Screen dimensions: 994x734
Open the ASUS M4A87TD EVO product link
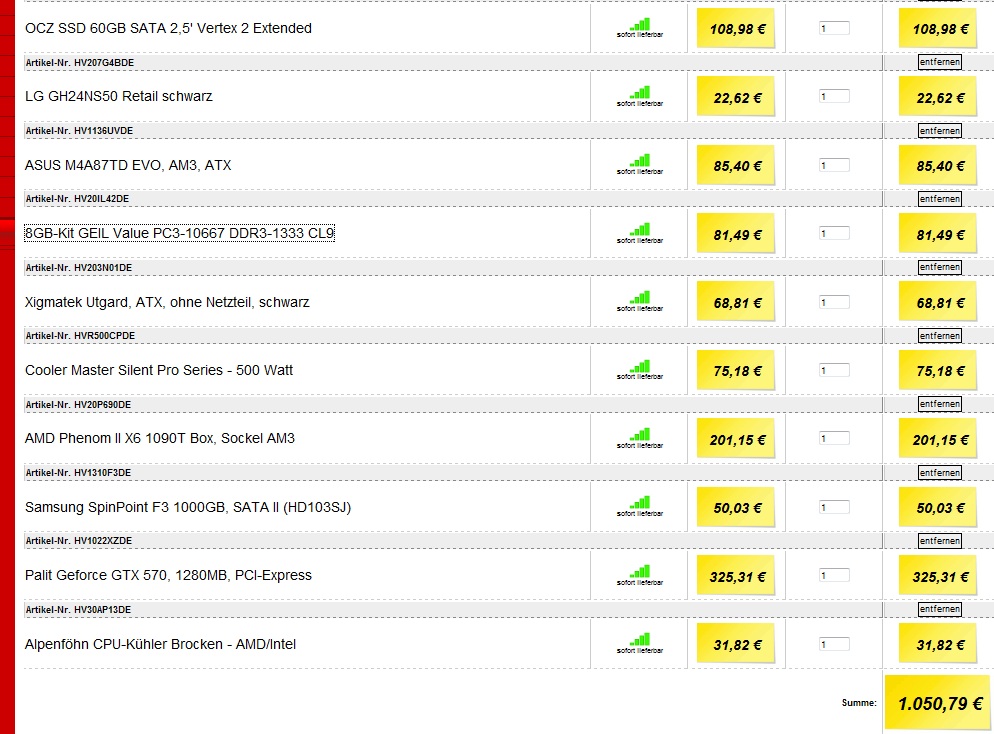click(x=128, y=165)
